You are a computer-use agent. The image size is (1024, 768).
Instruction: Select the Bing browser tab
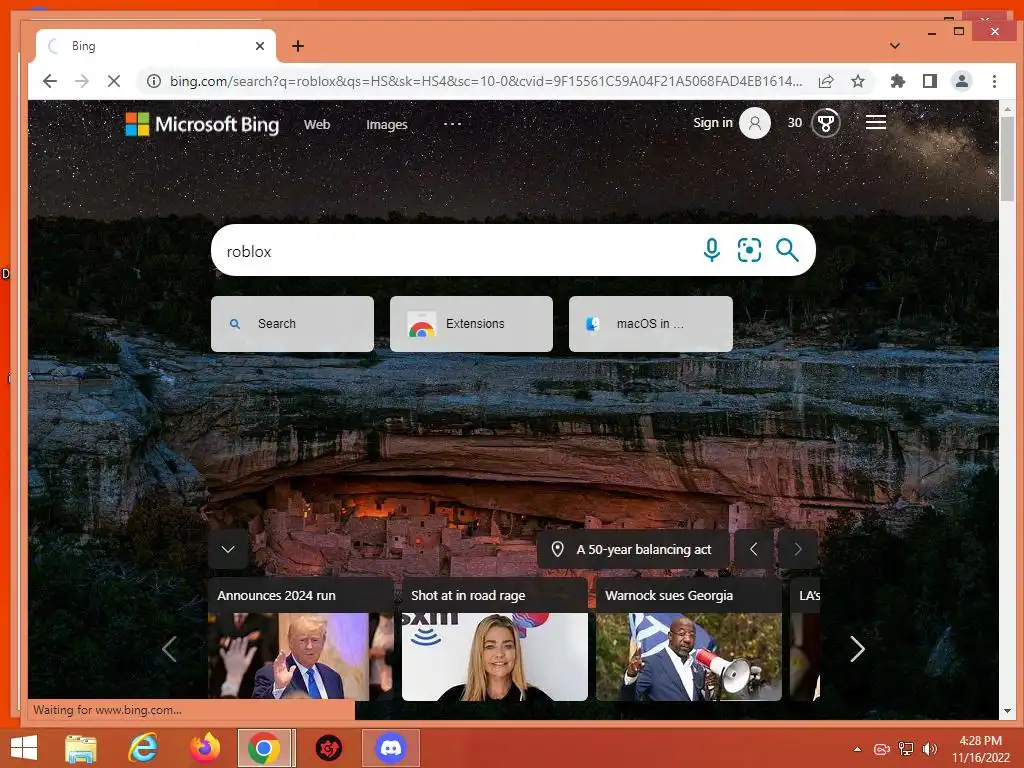tap(155, 46)
